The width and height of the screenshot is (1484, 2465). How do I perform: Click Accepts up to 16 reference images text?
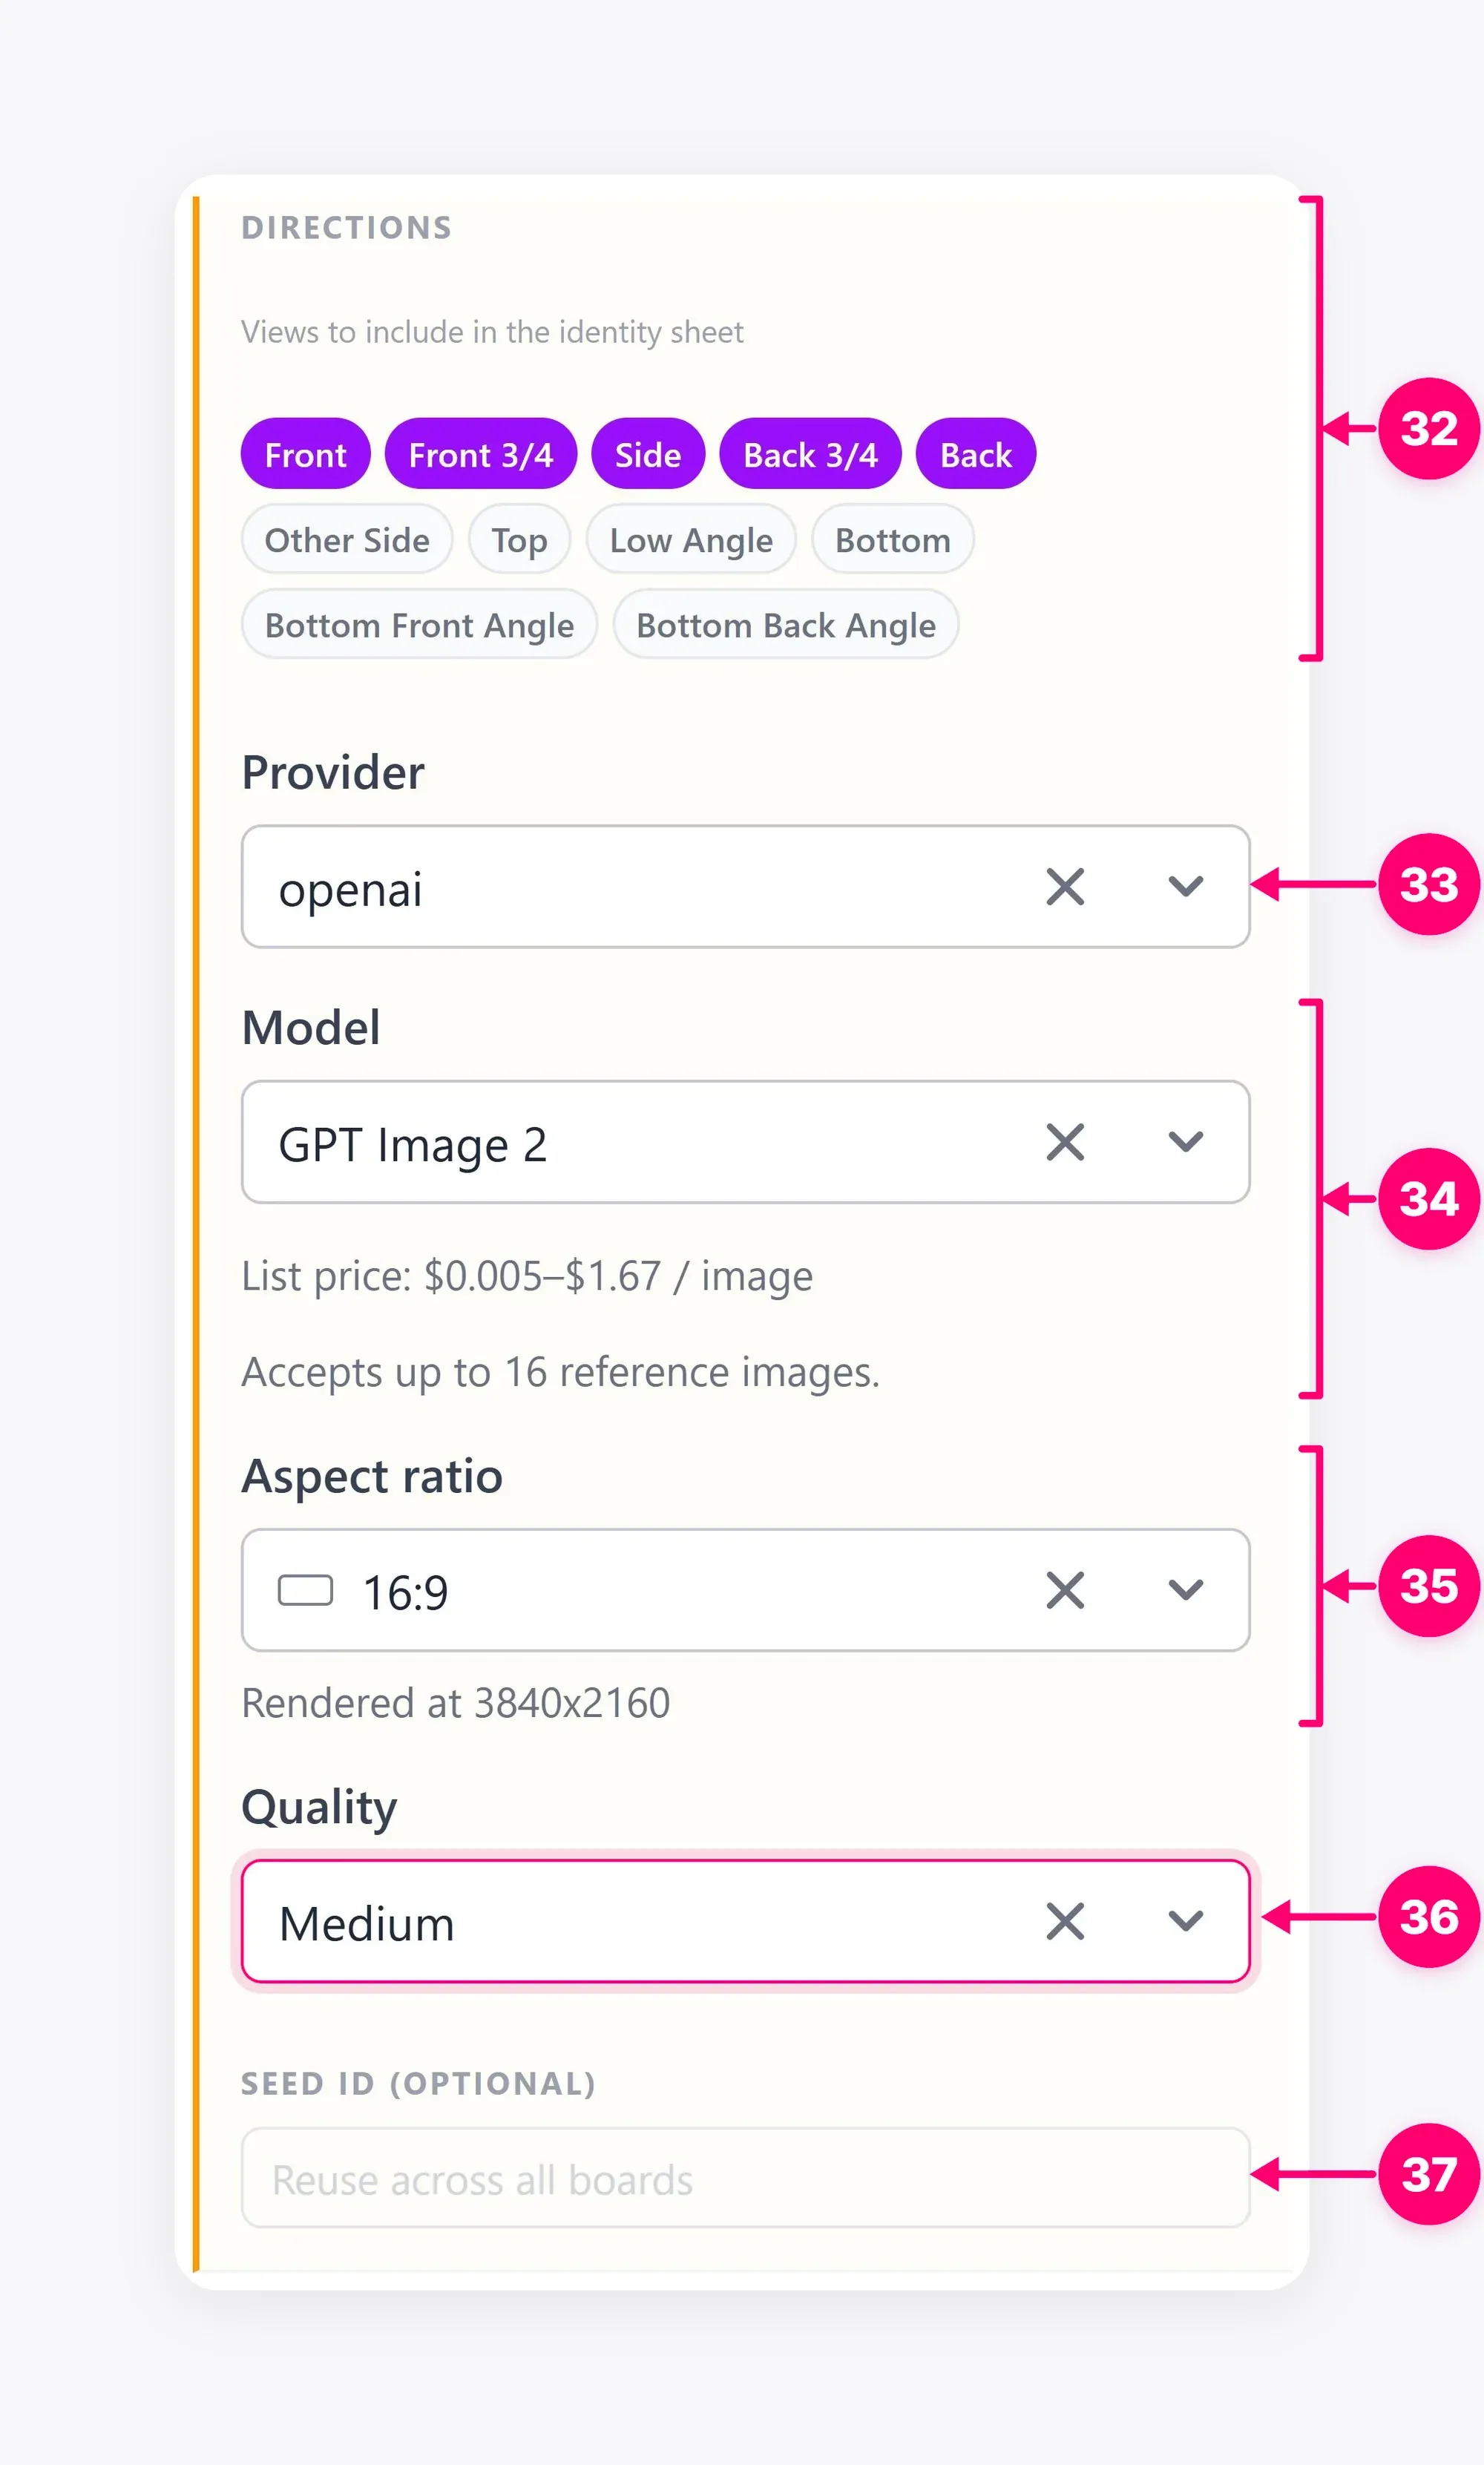click(x=560, y=1373)
